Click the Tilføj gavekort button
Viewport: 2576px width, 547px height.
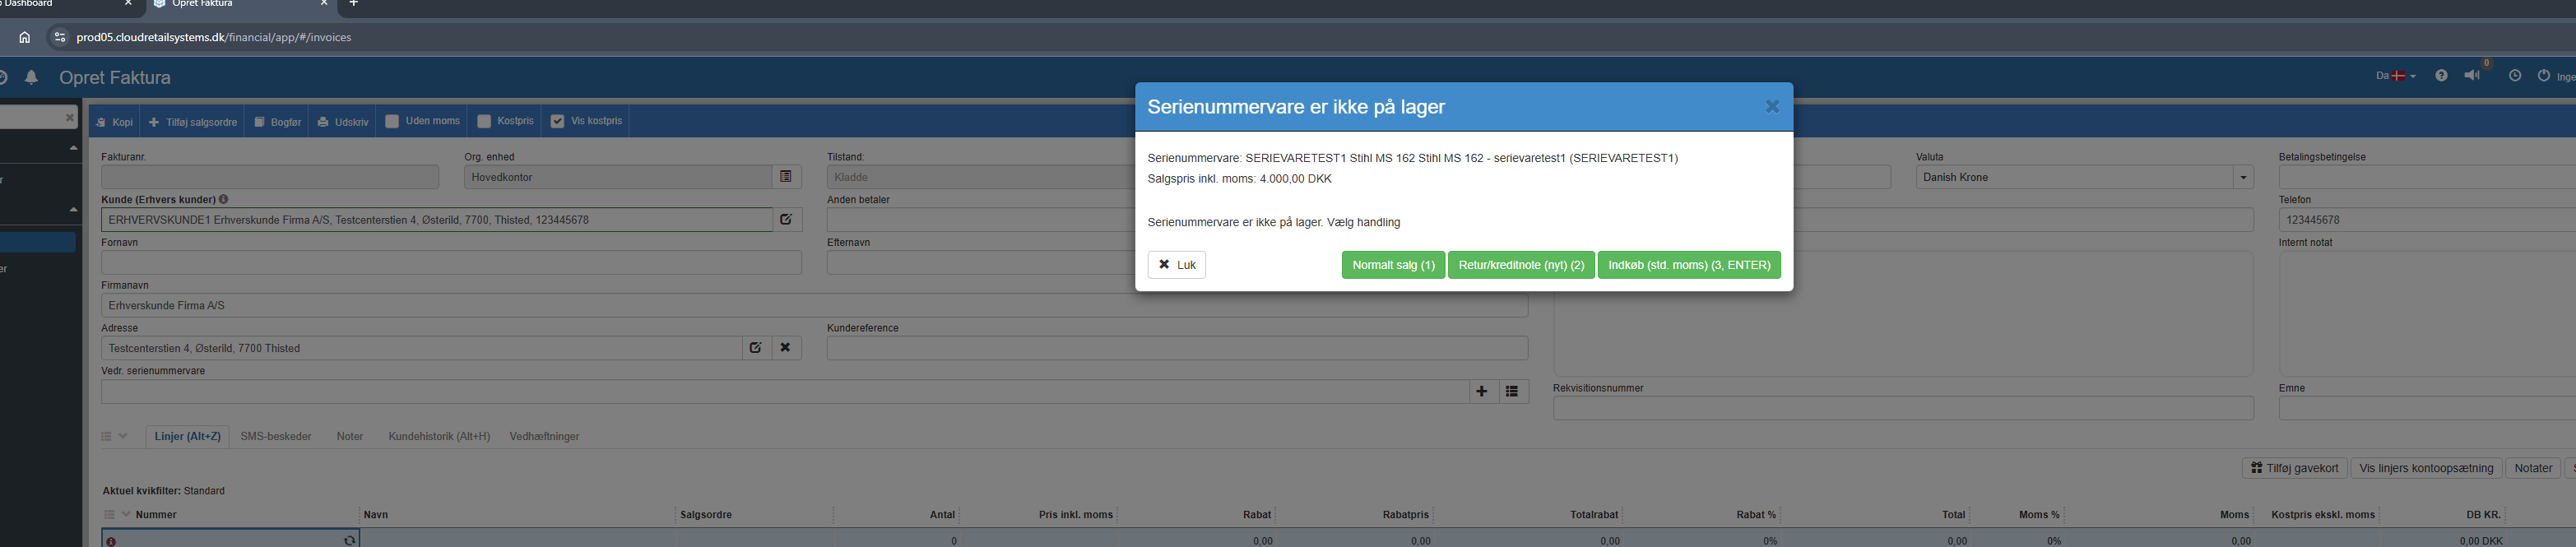tap(2294, 468)
